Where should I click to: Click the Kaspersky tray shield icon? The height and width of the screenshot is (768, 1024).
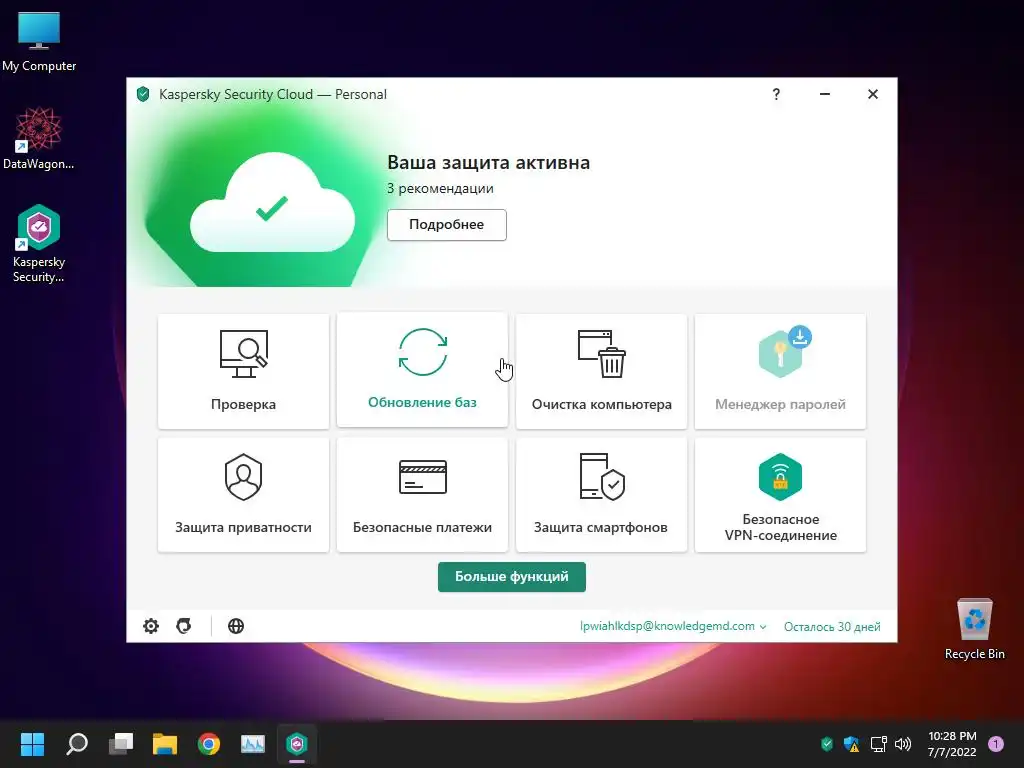click(827, 743)
